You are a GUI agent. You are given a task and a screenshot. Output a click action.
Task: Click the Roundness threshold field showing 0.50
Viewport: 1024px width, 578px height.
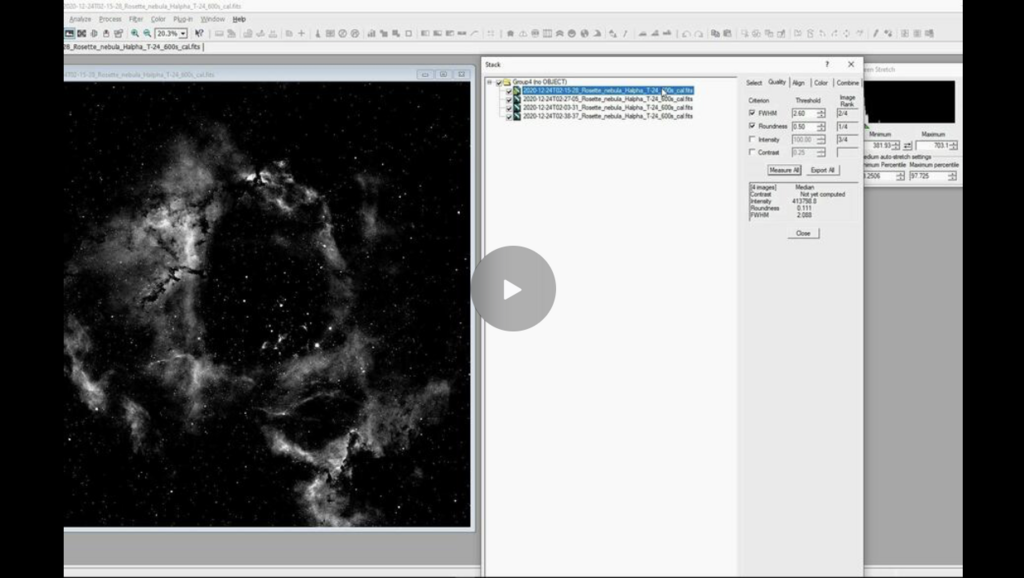(x=804, y=127)
